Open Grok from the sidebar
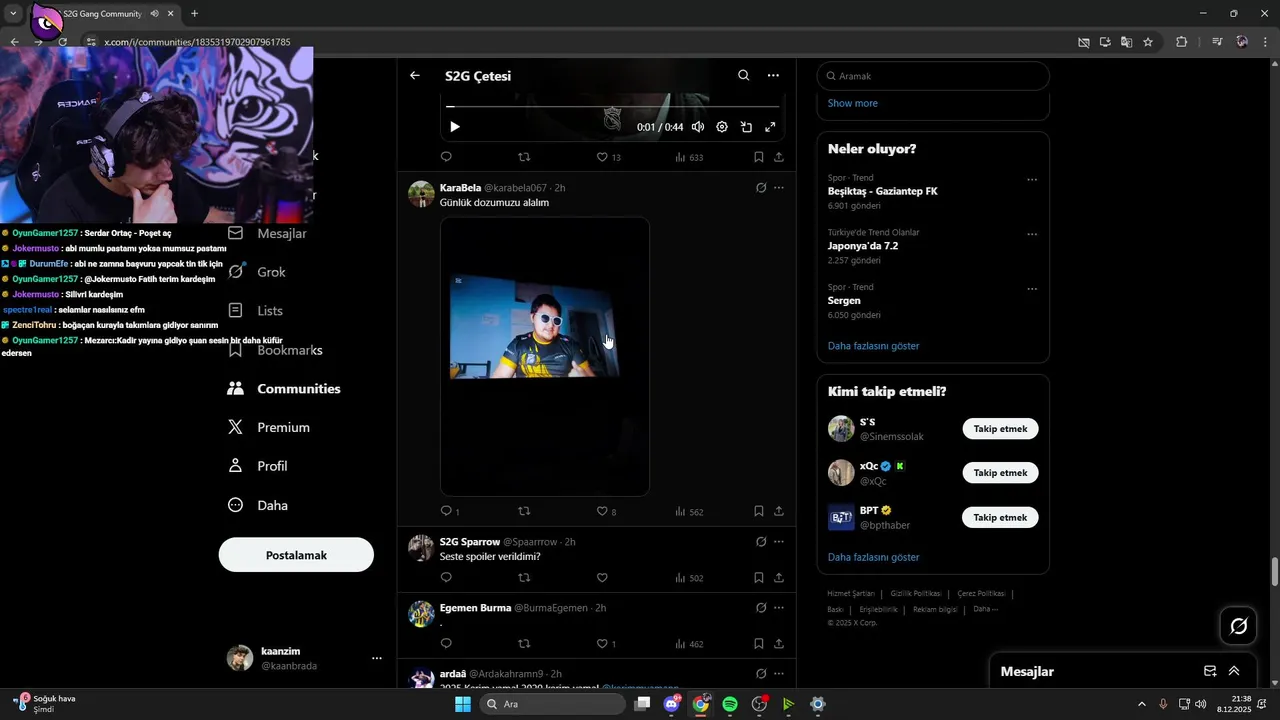This screenshot has width=1280, height=720. click(257, 272)
